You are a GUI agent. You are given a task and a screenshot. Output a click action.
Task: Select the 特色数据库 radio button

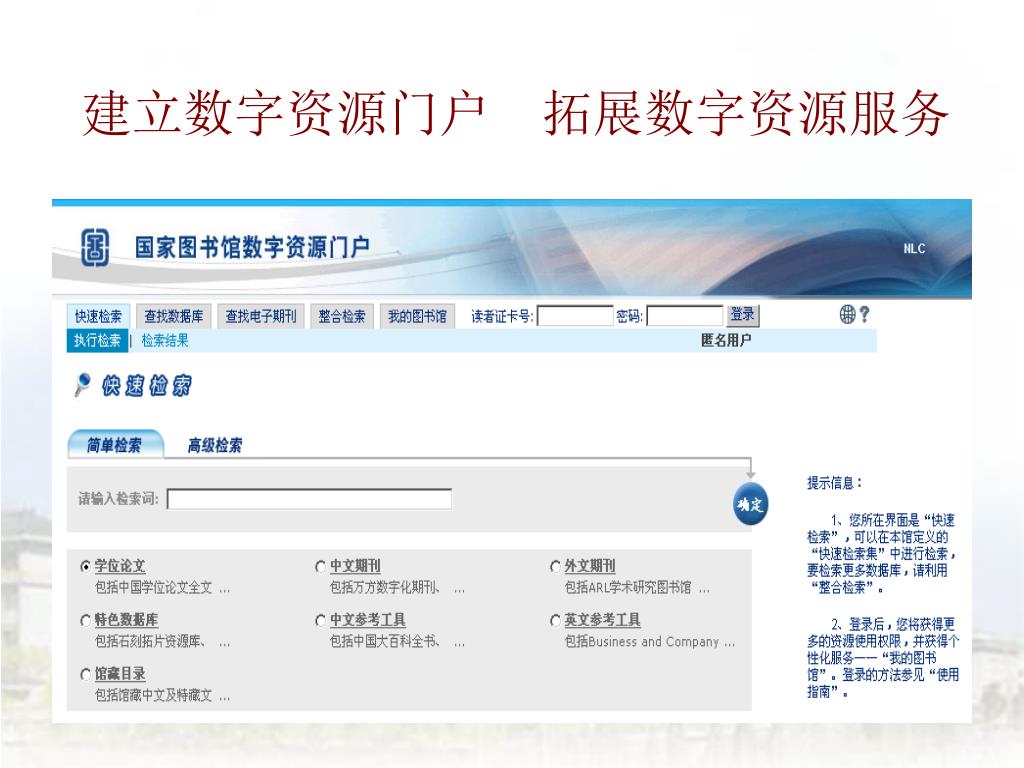click(x=86, y=620)
